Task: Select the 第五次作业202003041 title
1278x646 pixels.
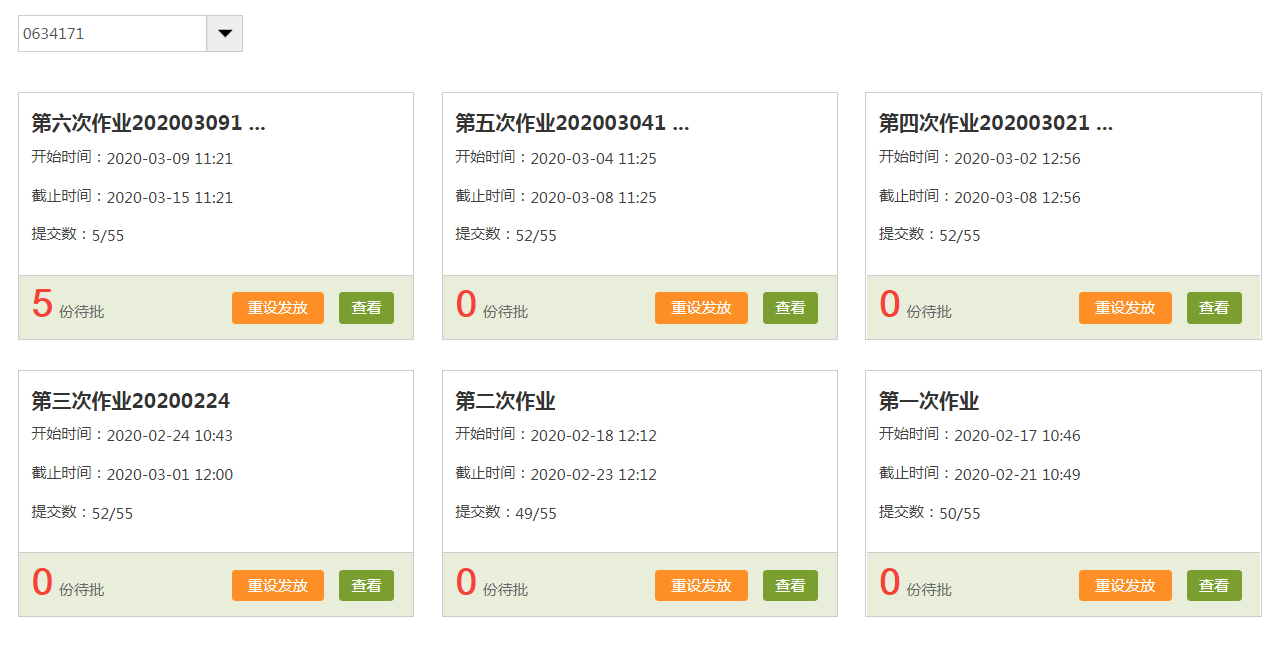Action: (x=572, y=123)
